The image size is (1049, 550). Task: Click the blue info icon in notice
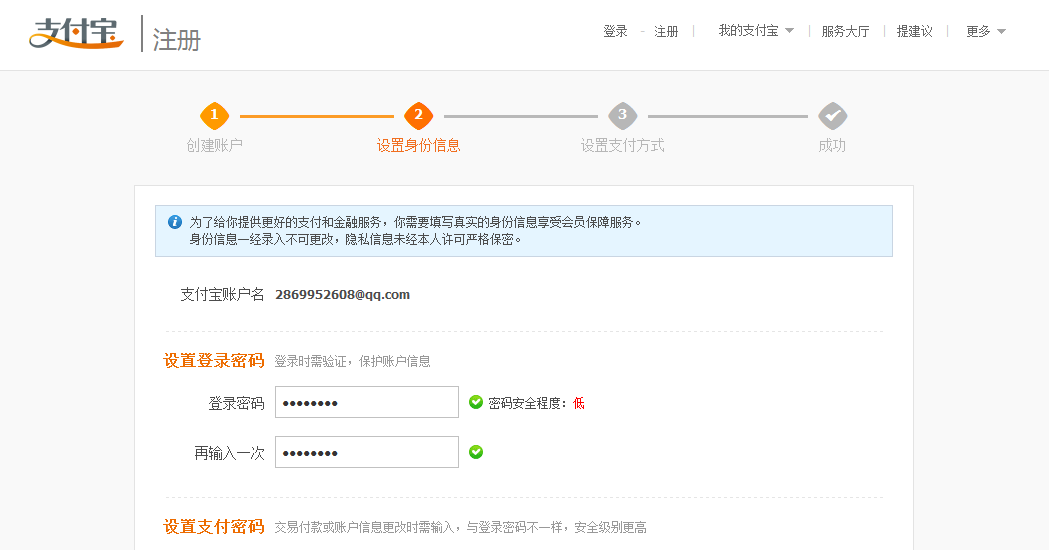pos(175,222)
